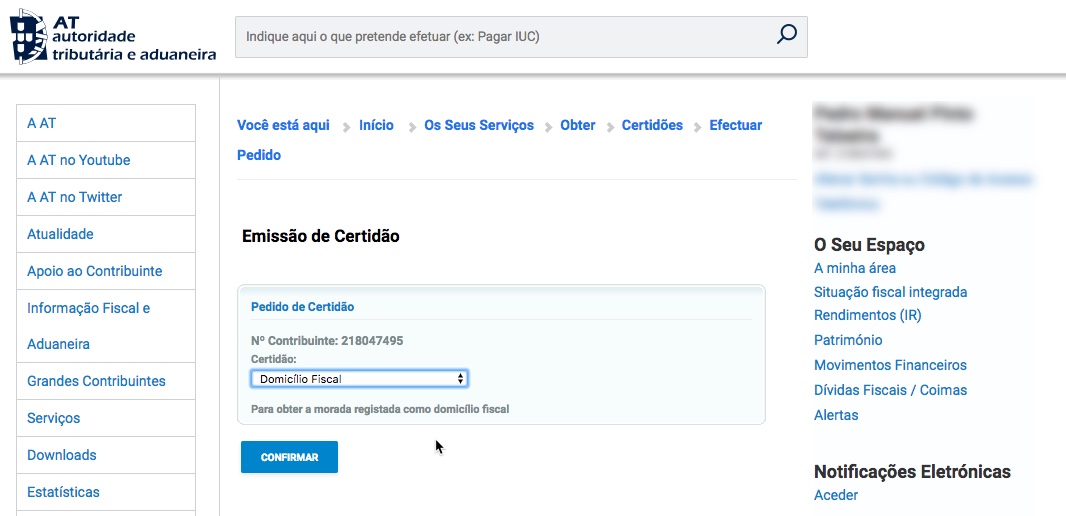Image resolution: width=1066 pixels, height=516 pixels.
Task: Click the Obter breadcrumb link
Action: (578, 125)
